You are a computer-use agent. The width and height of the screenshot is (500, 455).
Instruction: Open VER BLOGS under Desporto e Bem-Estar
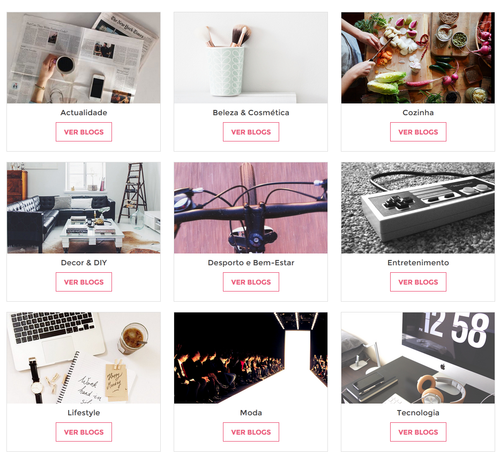pos(251,282)
